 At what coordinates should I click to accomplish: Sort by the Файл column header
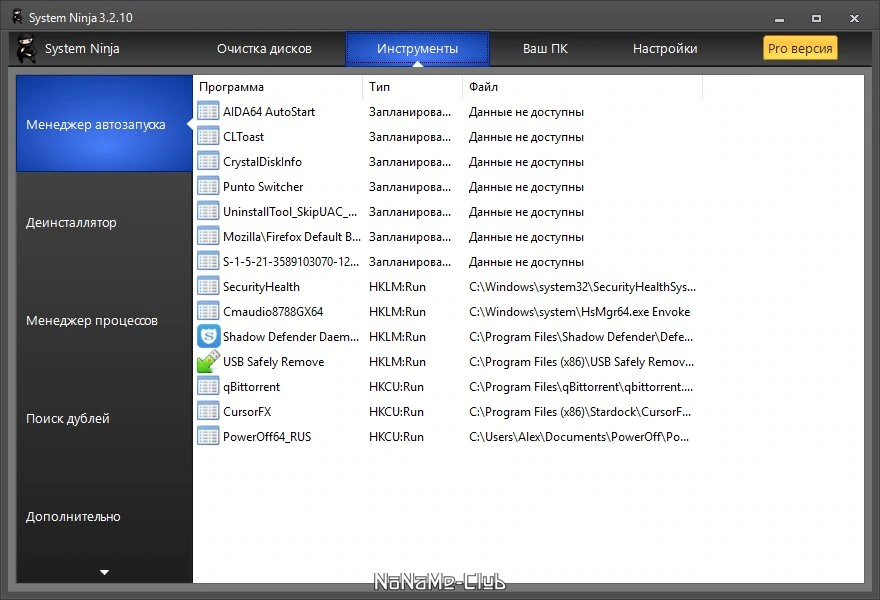pos(483,87)
